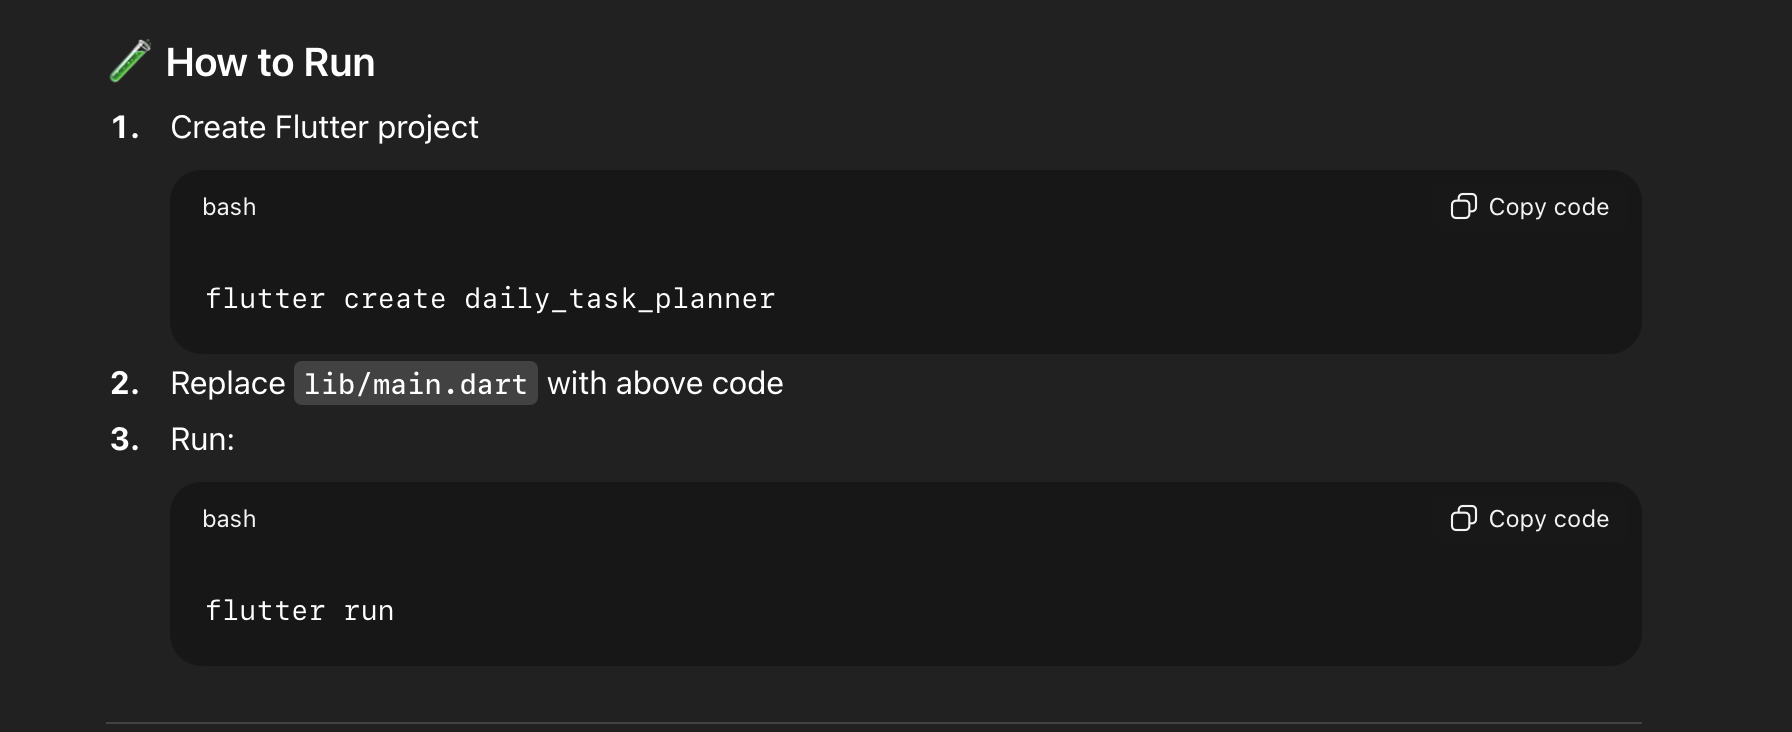Click the flutter run command text
The image size is (1792, 732).
tap(299, 611)
